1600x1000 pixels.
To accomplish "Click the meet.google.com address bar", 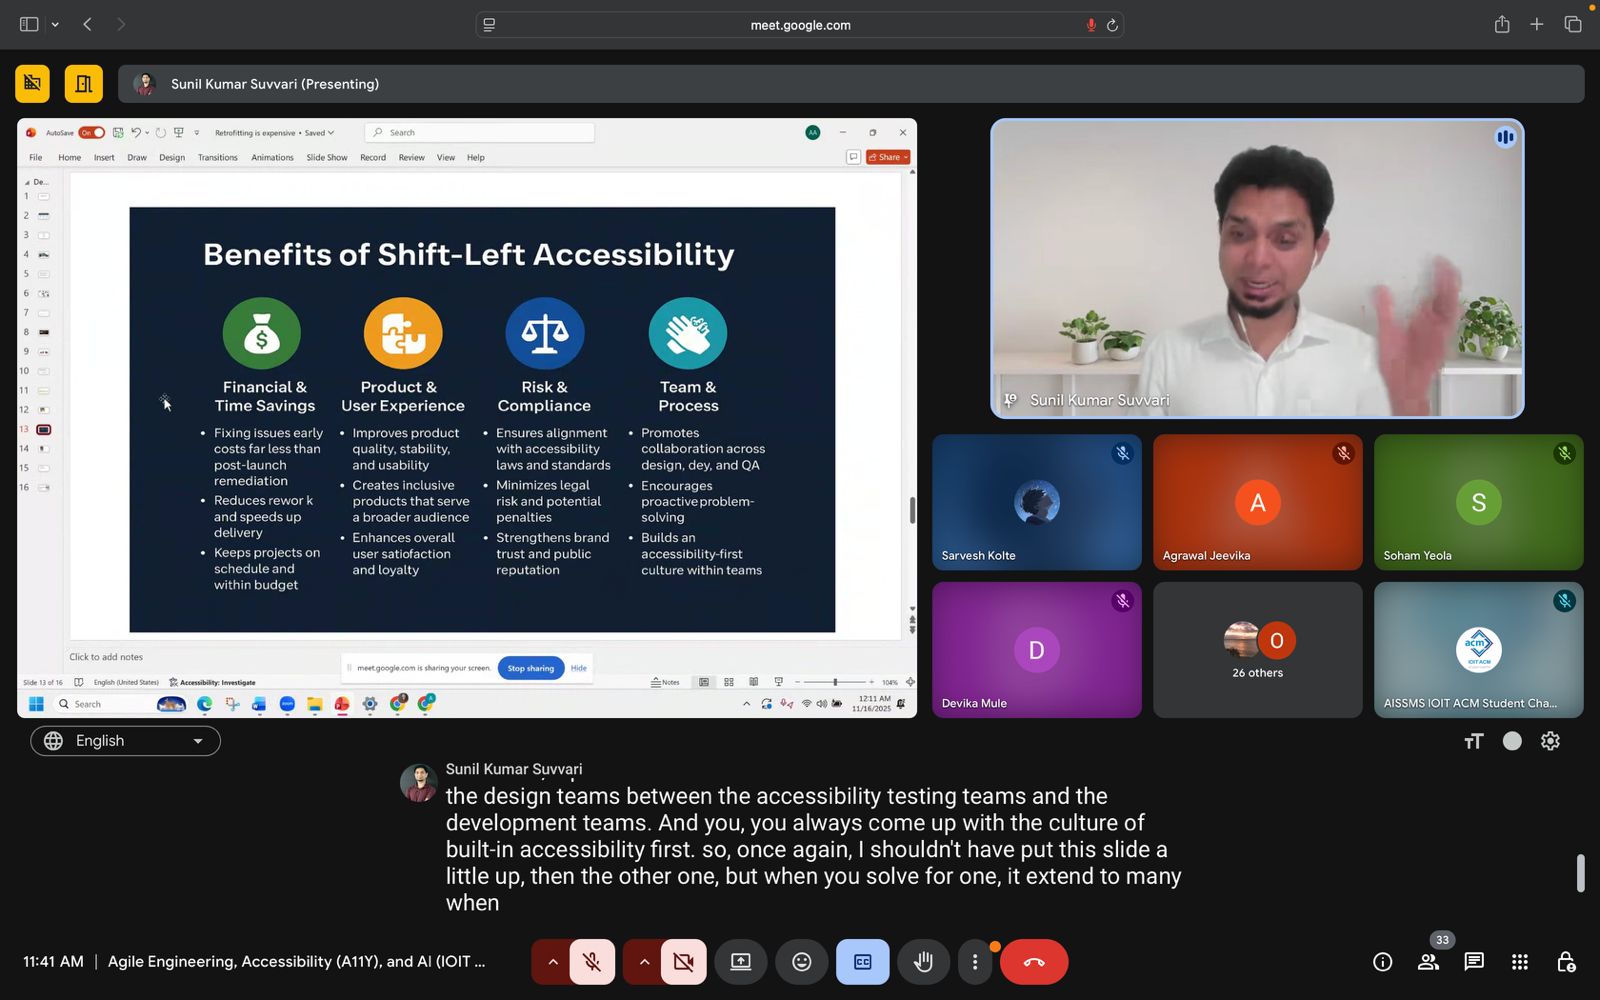I will pos(800,25).
